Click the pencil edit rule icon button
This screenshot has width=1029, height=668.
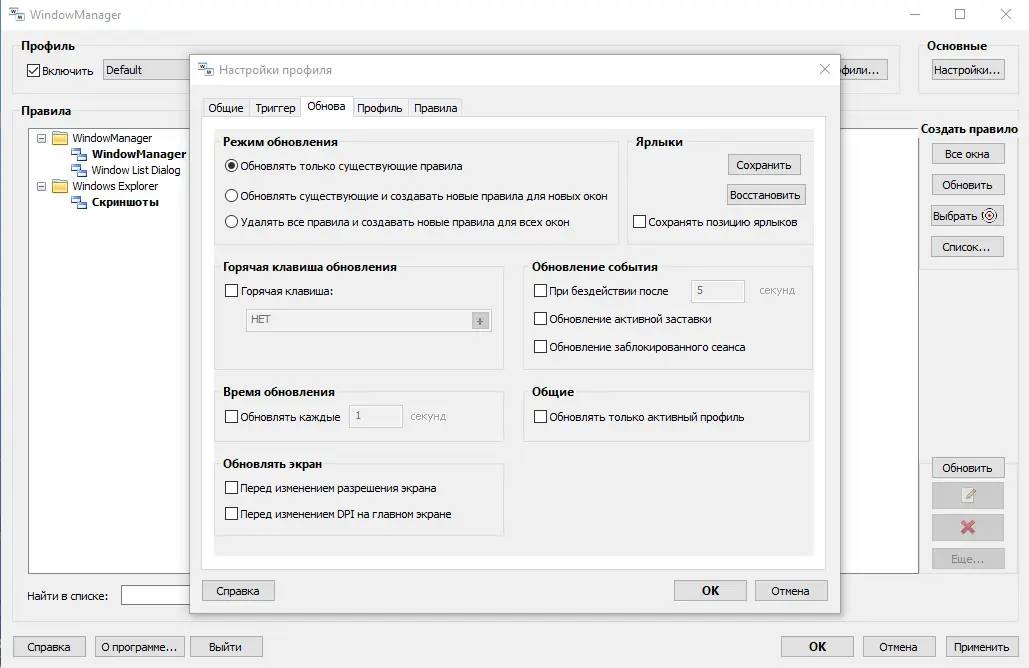coord(967,495)
